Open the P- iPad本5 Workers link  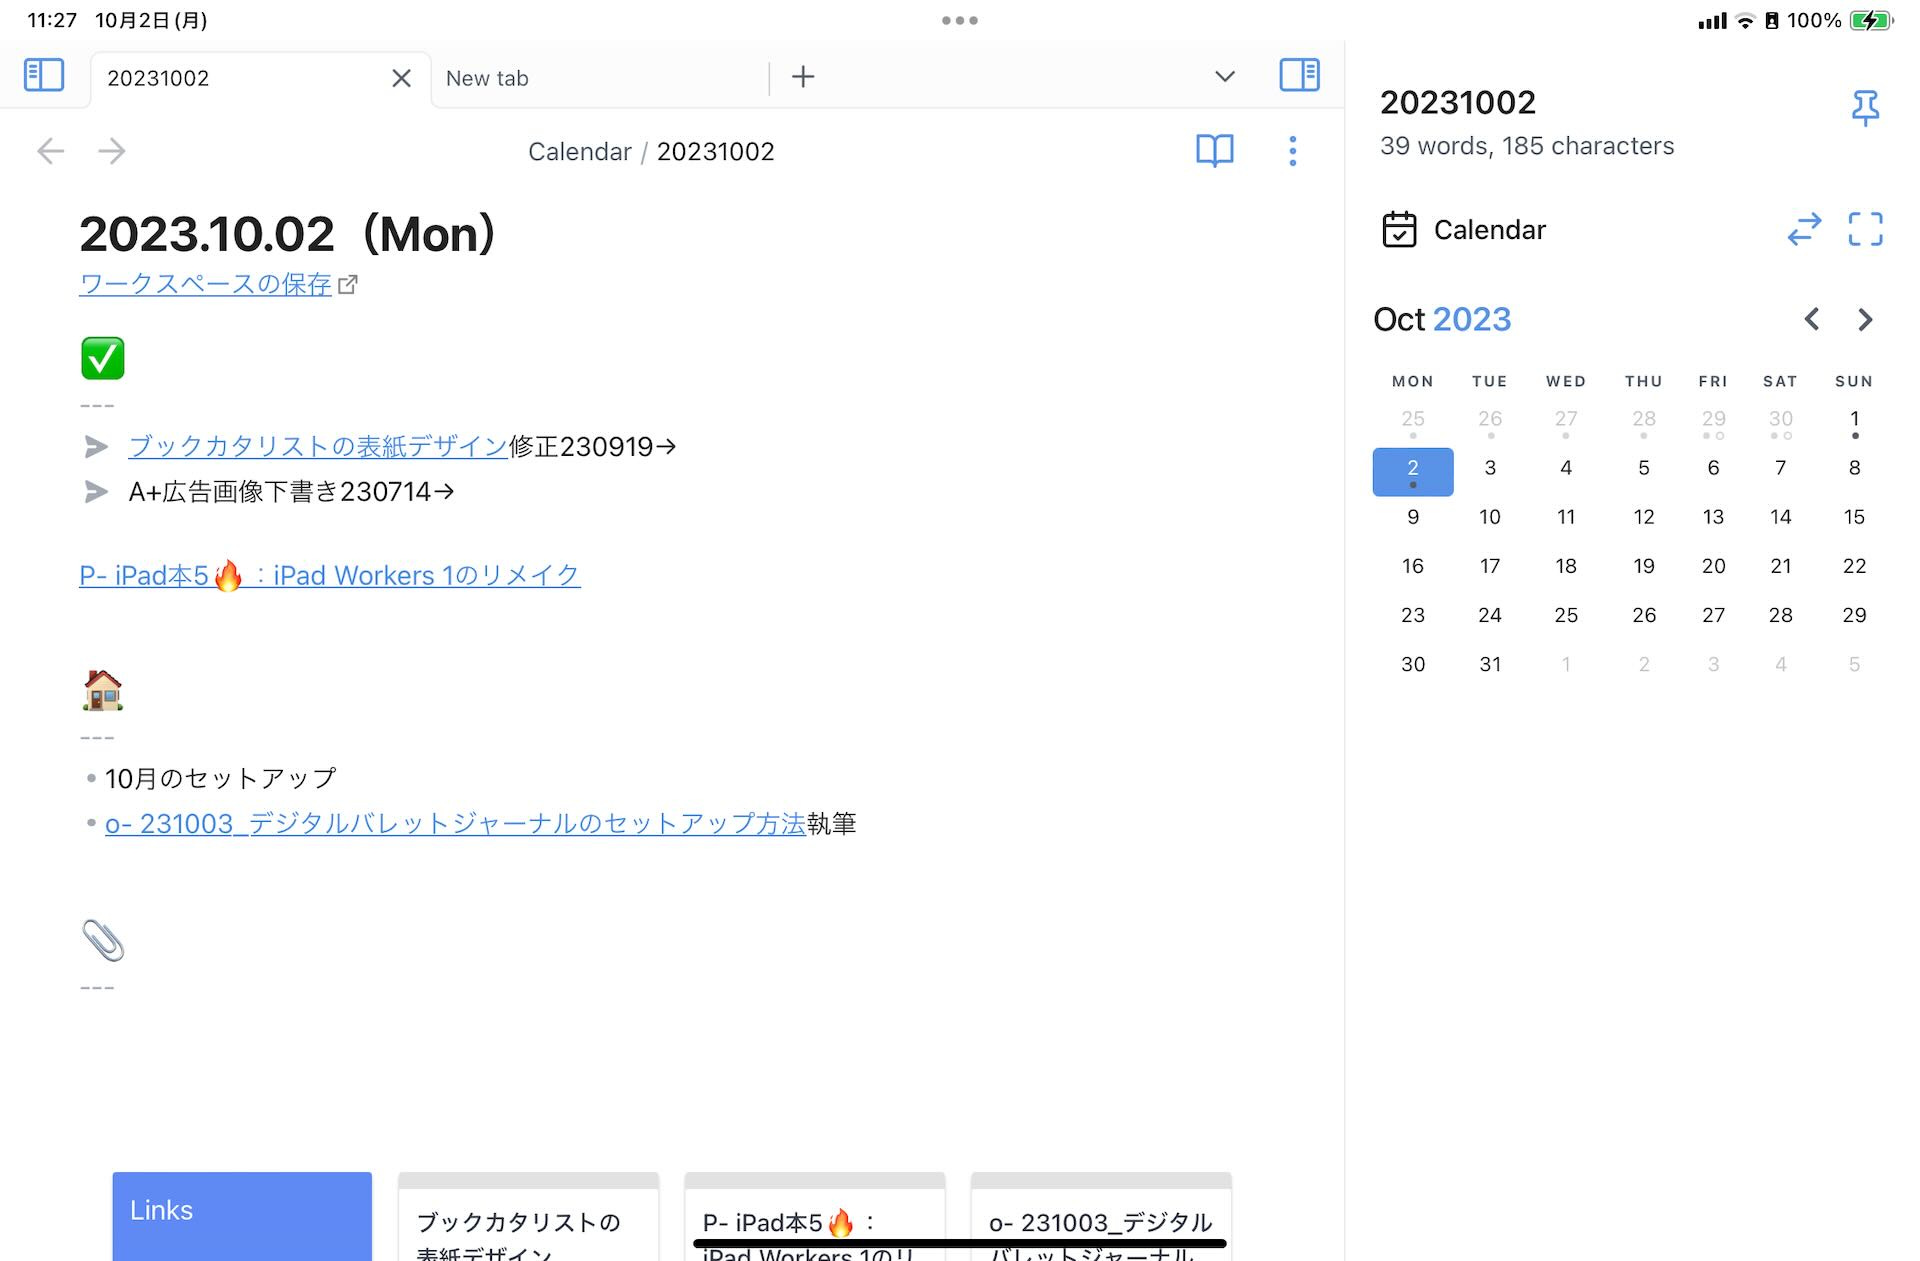click(x=329, y=576)
